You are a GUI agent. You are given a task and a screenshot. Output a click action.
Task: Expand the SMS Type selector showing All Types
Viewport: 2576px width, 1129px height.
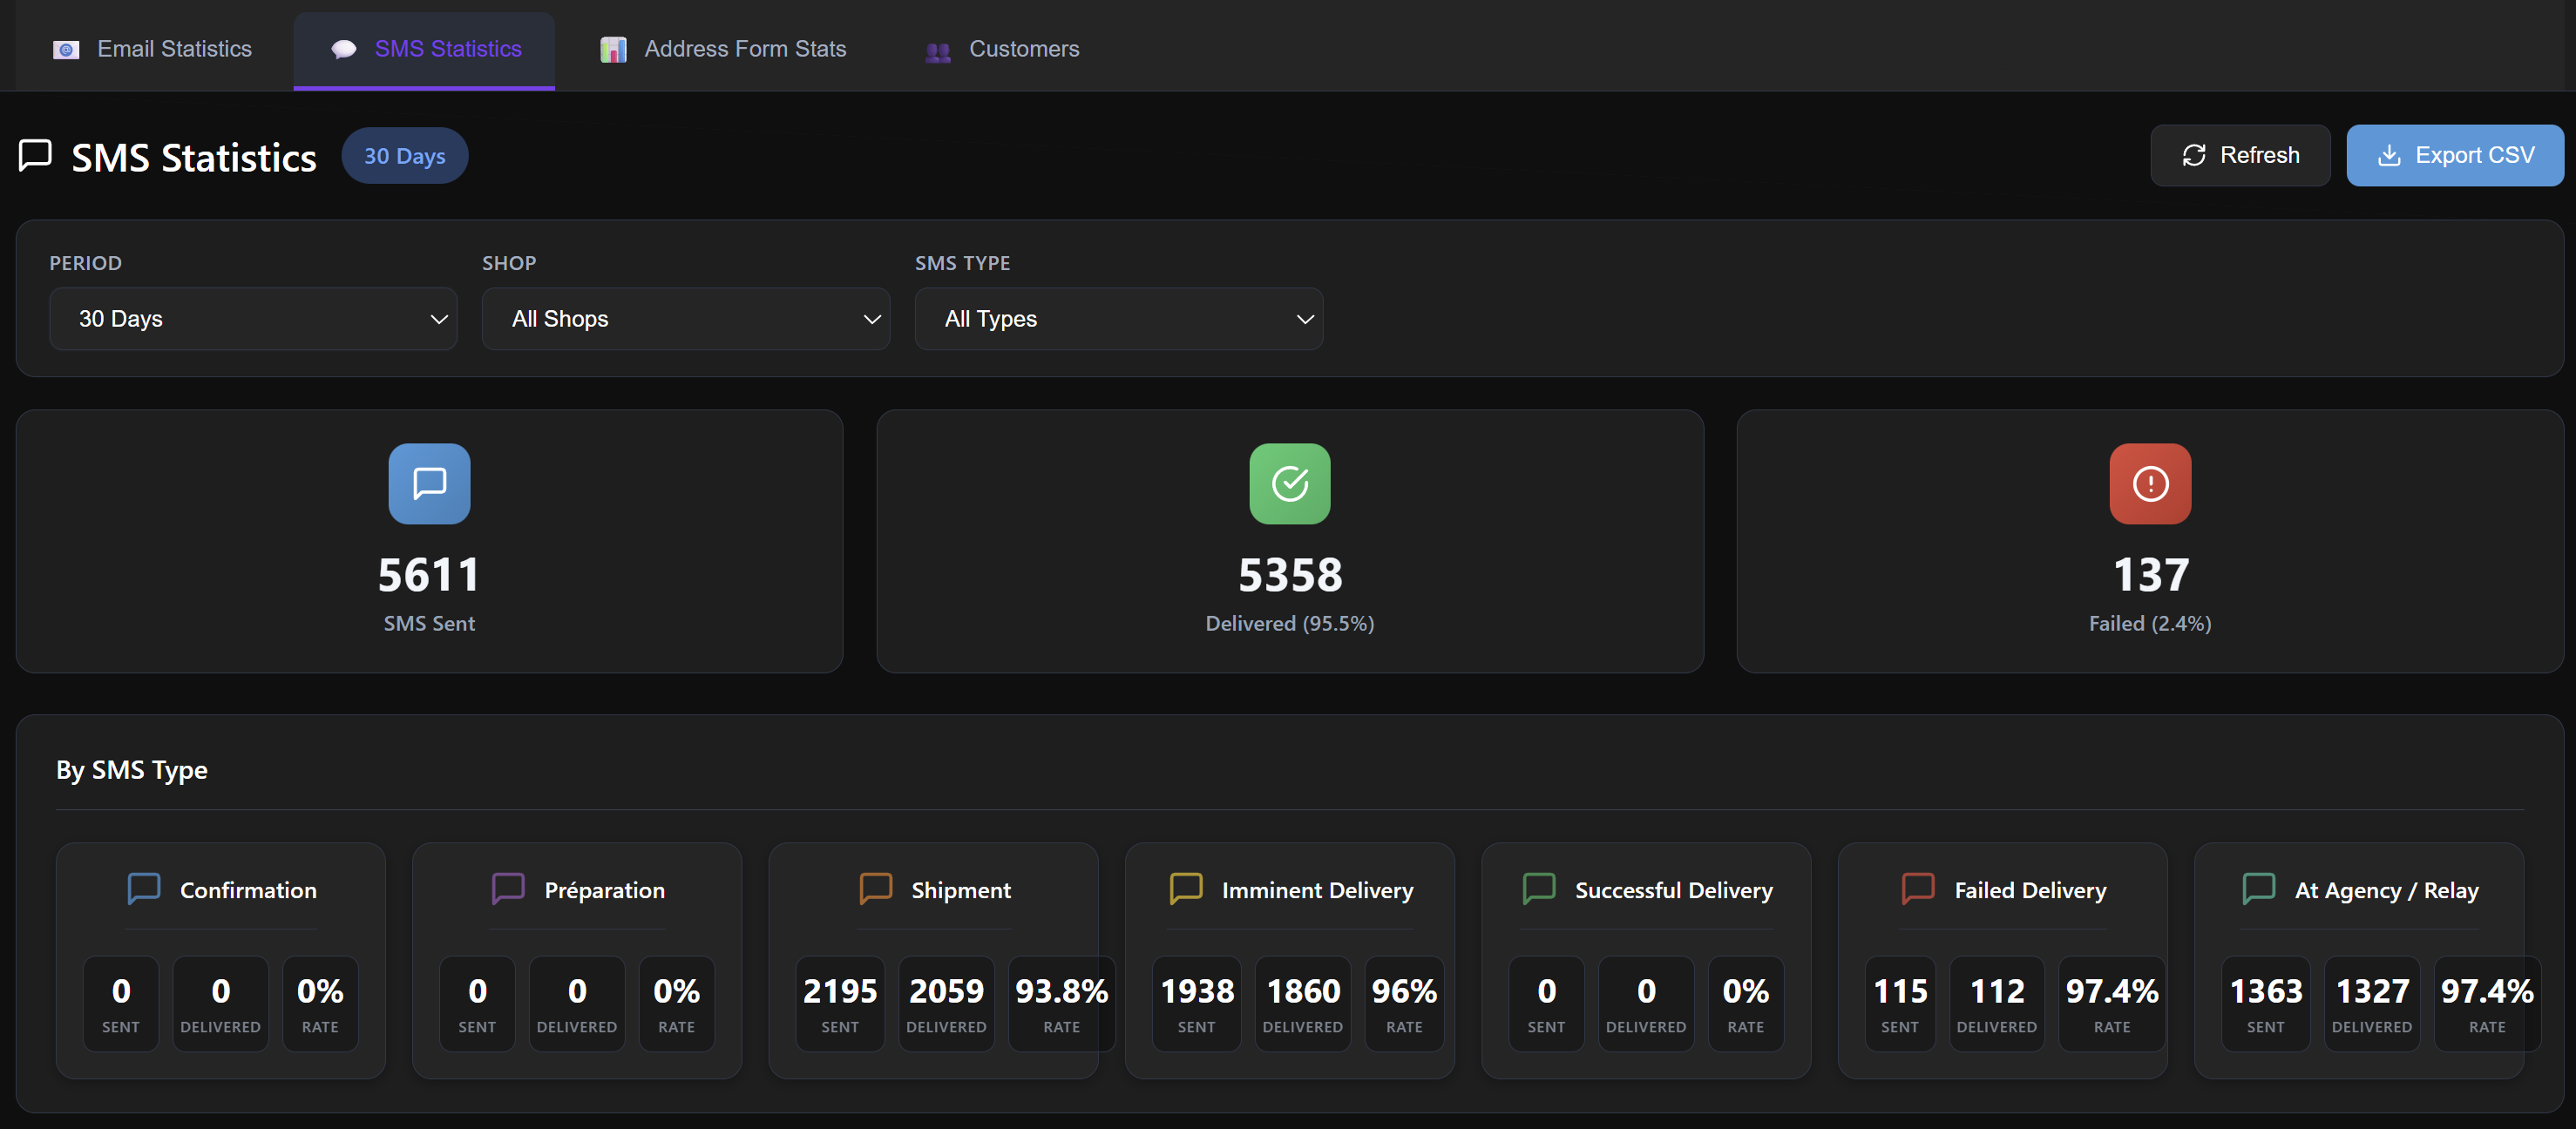pyautogui.click(x=1118, y=319)
